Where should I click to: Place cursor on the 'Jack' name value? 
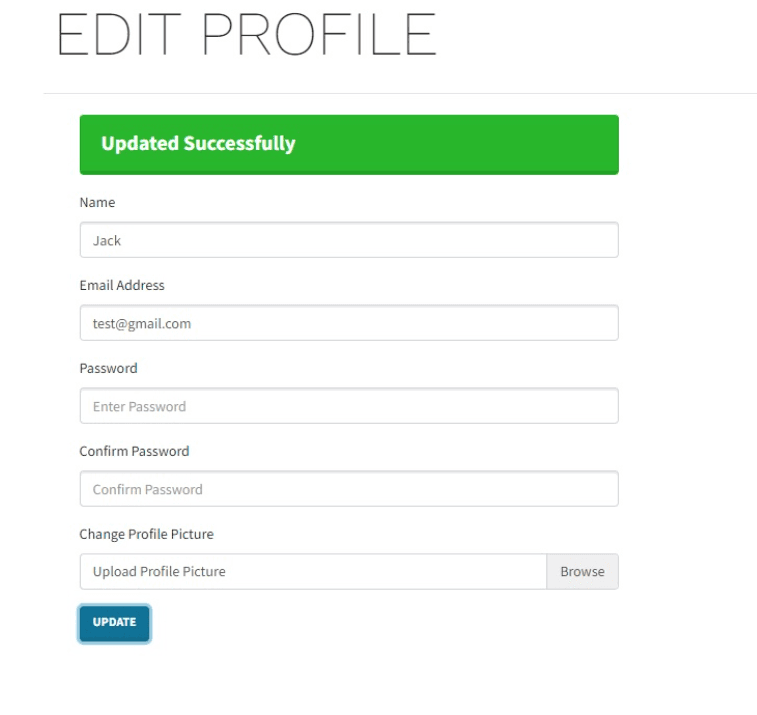tap(107, 240)
